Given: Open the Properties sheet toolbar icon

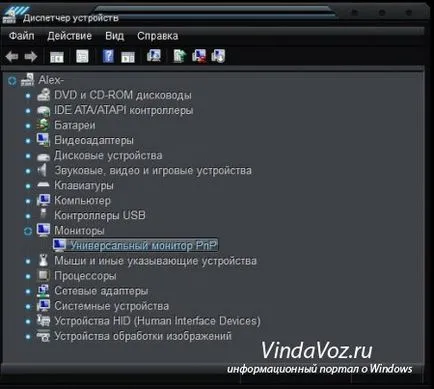Looking at the screenshot, I should (82, 56).
